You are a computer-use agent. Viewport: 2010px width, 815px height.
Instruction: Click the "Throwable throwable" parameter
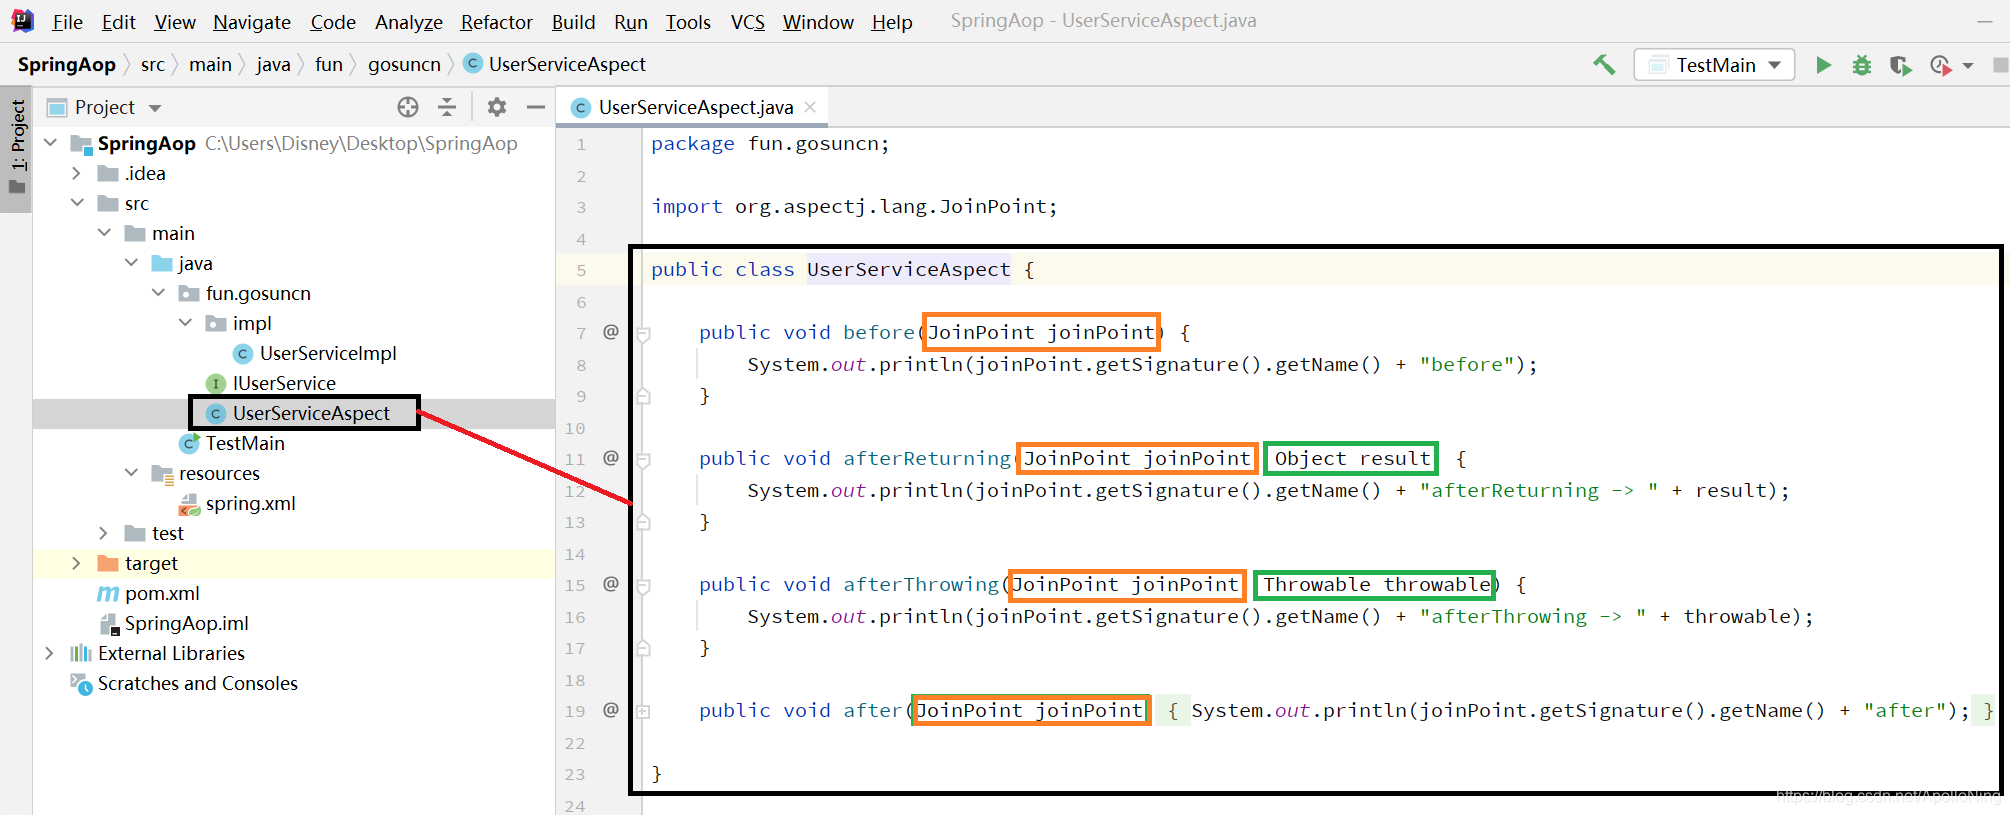click(1376, 584)
